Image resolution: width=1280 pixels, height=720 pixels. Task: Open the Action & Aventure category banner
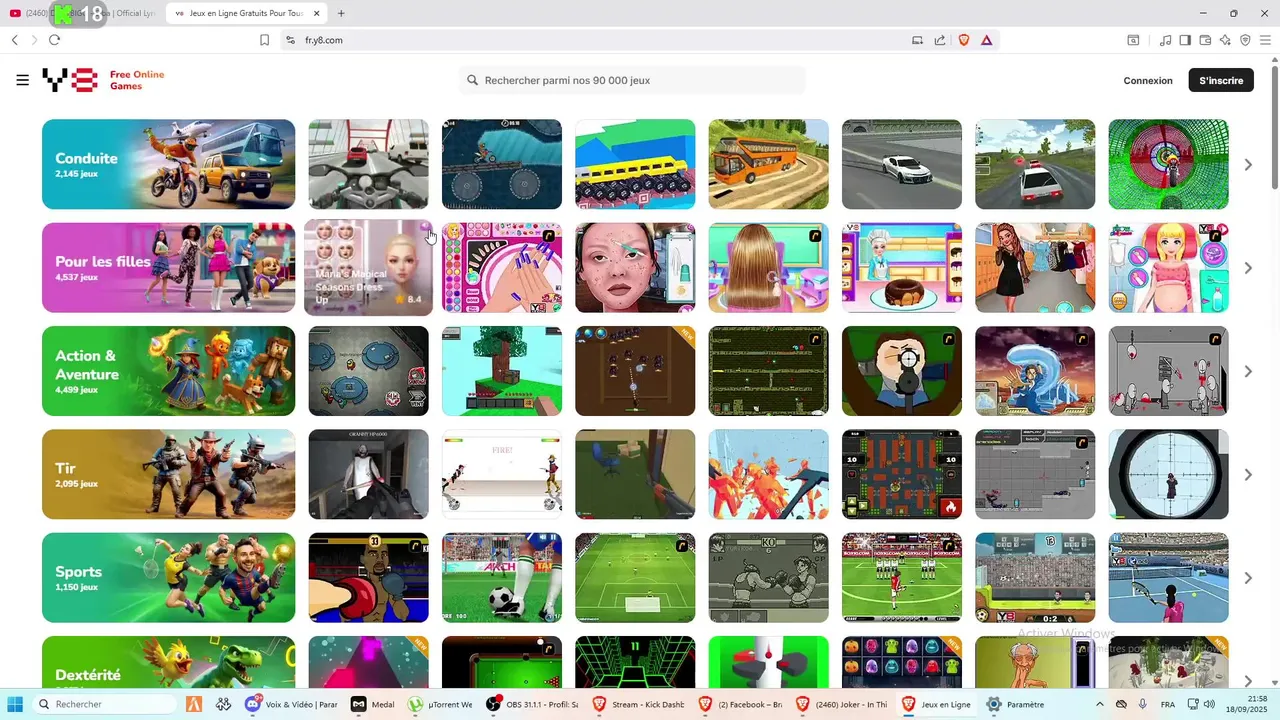pyautogui.click(x=168, y=371)
